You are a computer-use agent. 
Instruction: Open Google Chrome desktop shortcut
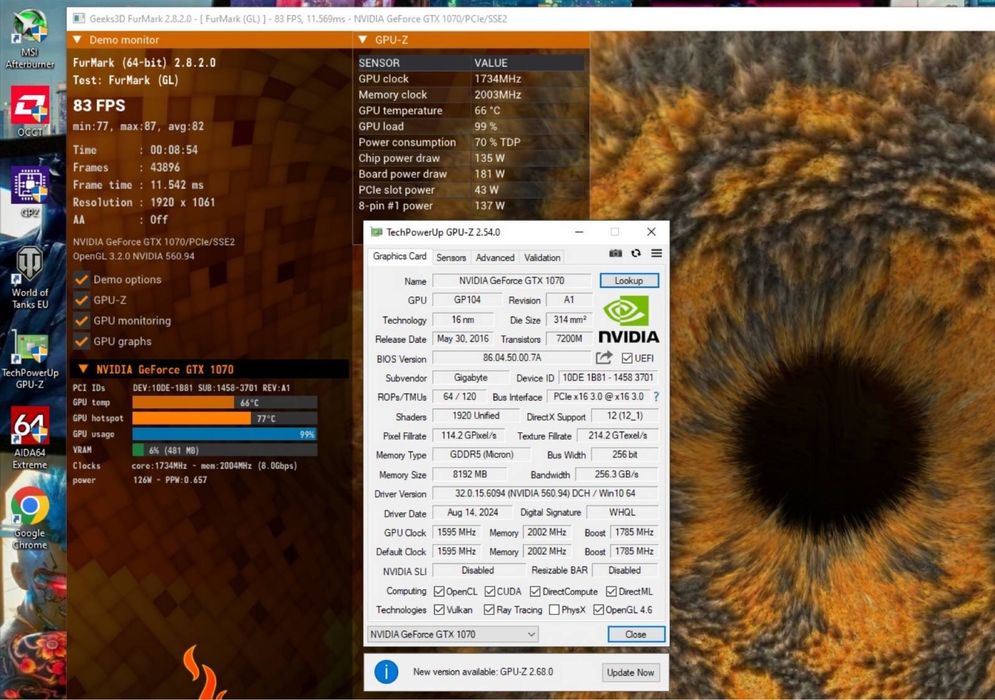(29, 518)
